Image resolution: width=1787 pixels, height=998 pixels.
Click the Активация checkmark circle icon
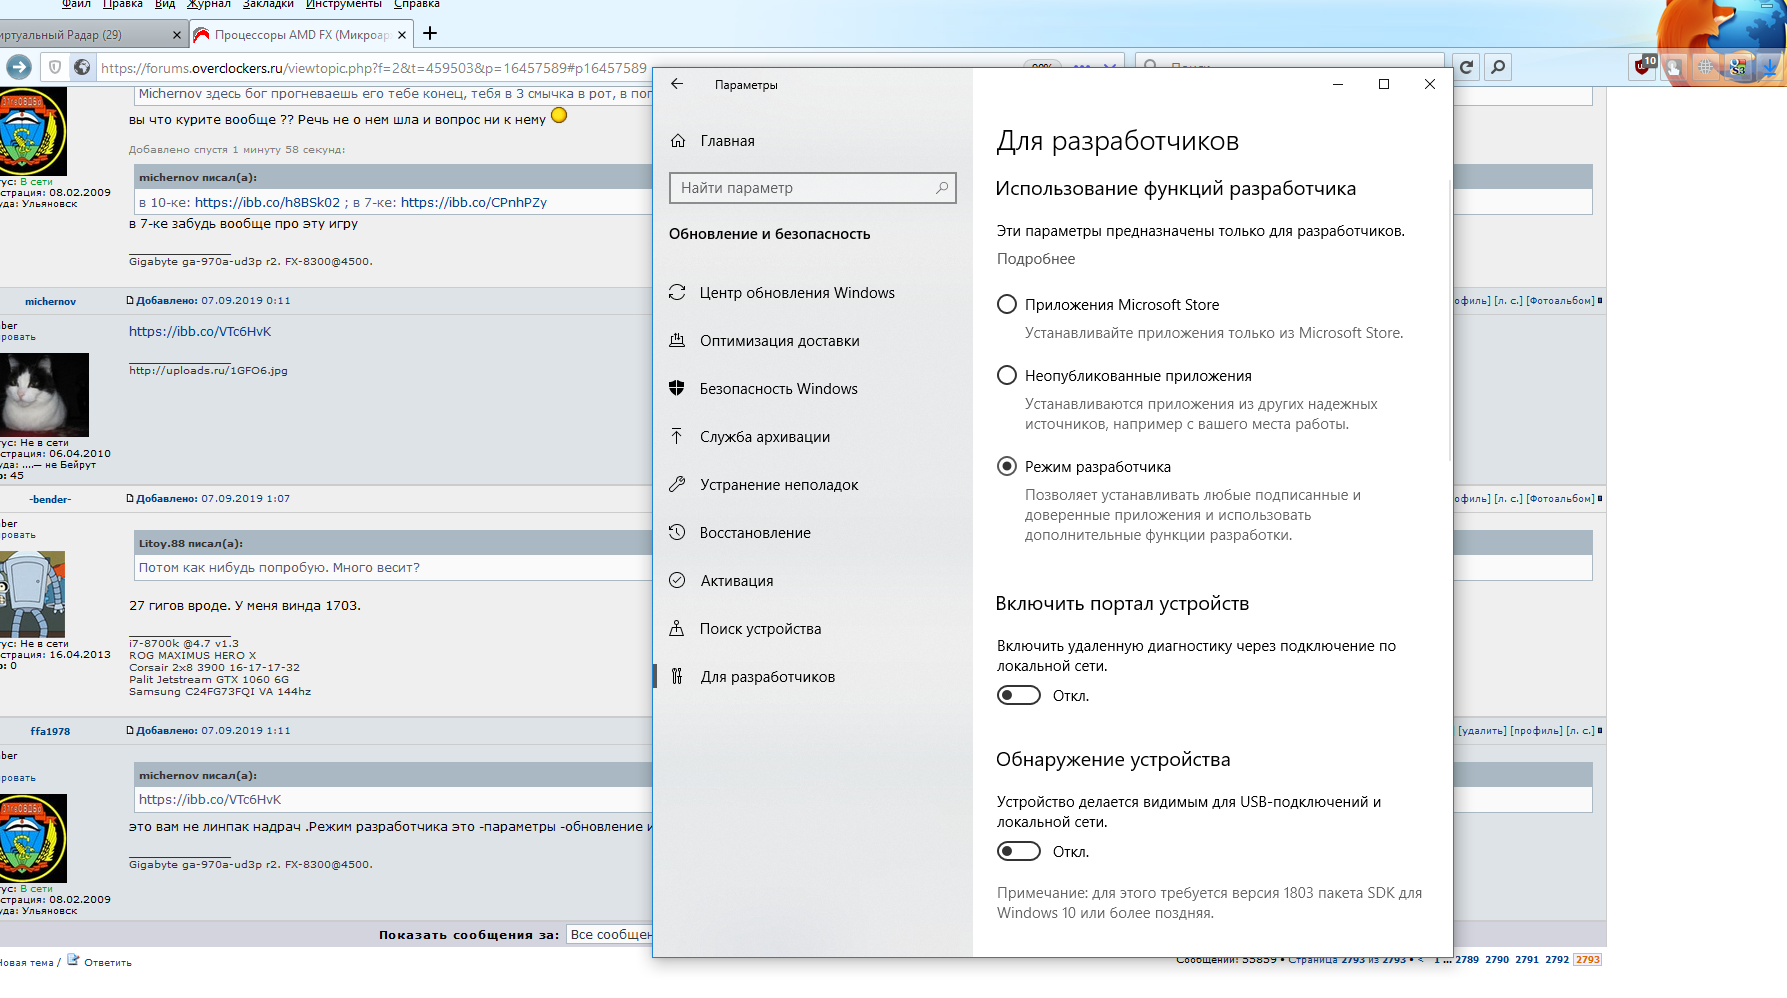coord(677,581)
